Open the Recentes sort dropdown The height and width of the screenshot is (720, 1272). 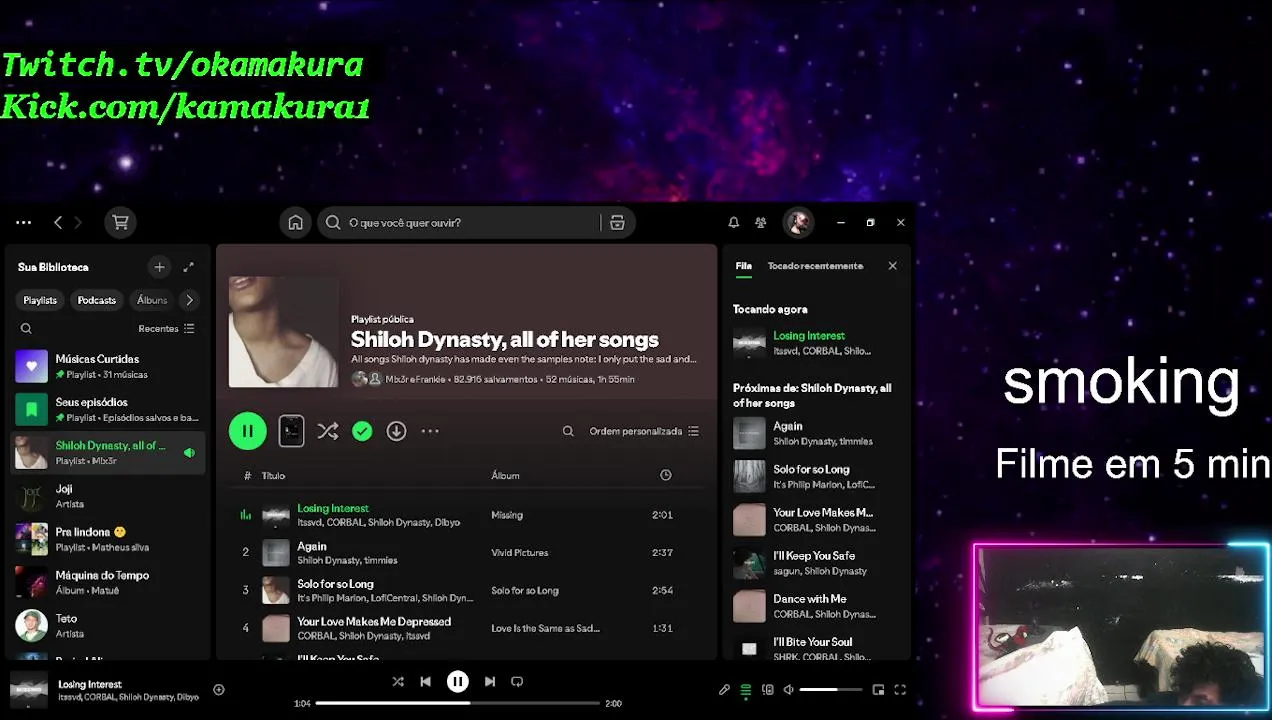166,329
